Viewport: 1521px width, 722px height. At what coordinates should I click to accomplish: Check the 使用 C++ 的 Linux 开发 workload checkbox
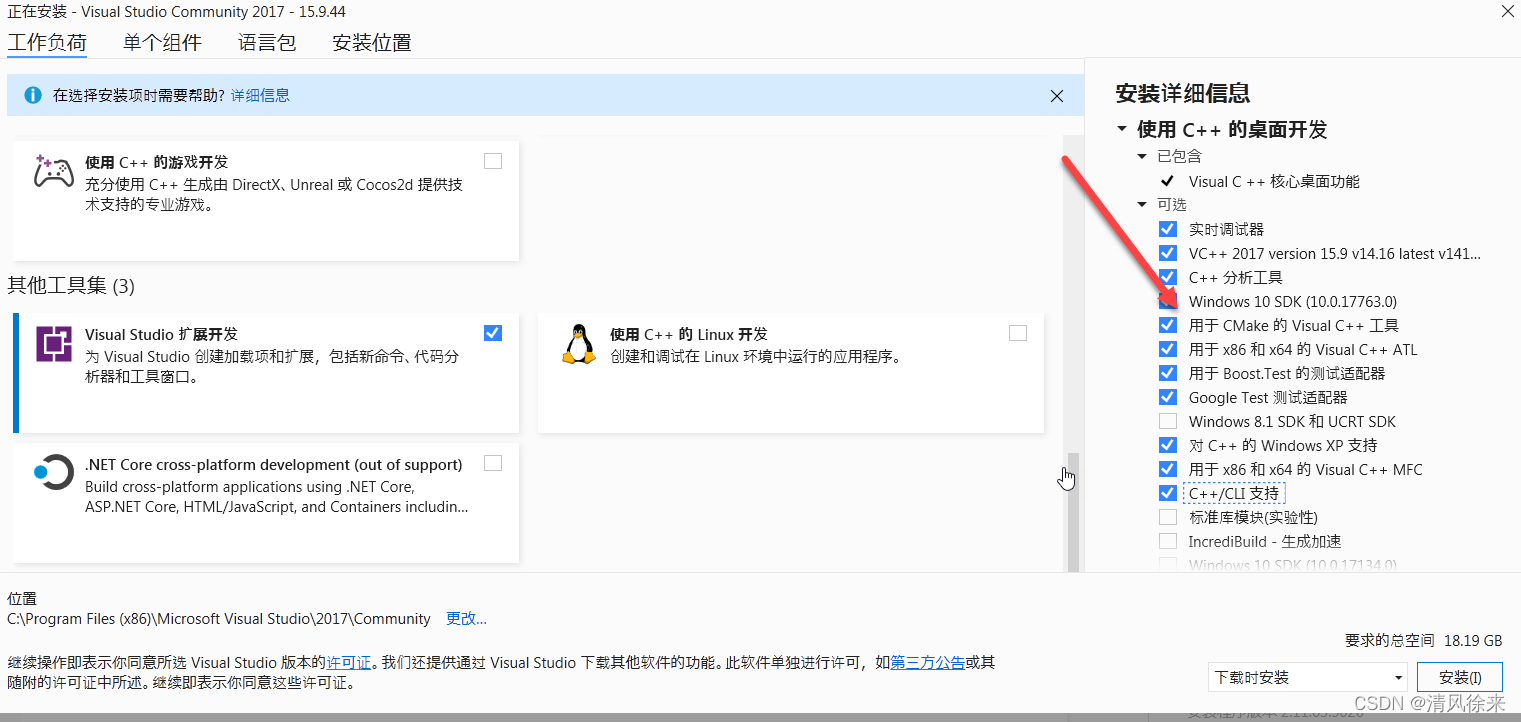coord(1018,333)
